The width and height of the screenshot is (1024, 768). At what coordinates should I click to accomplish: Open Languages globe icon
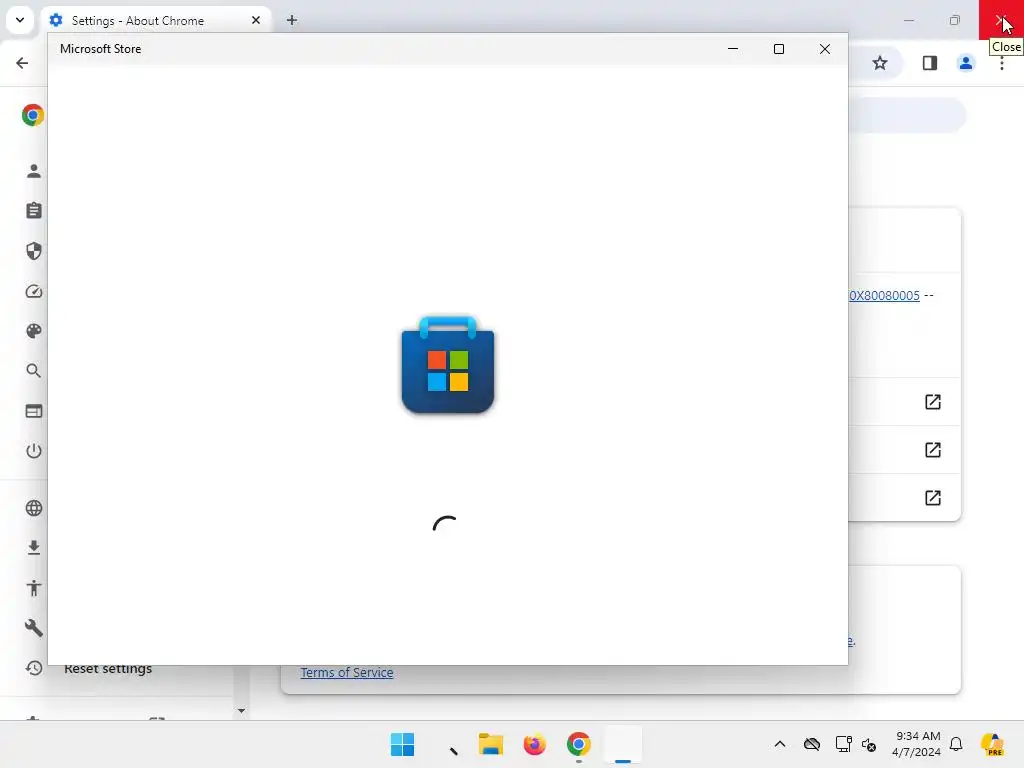[34, 508]
